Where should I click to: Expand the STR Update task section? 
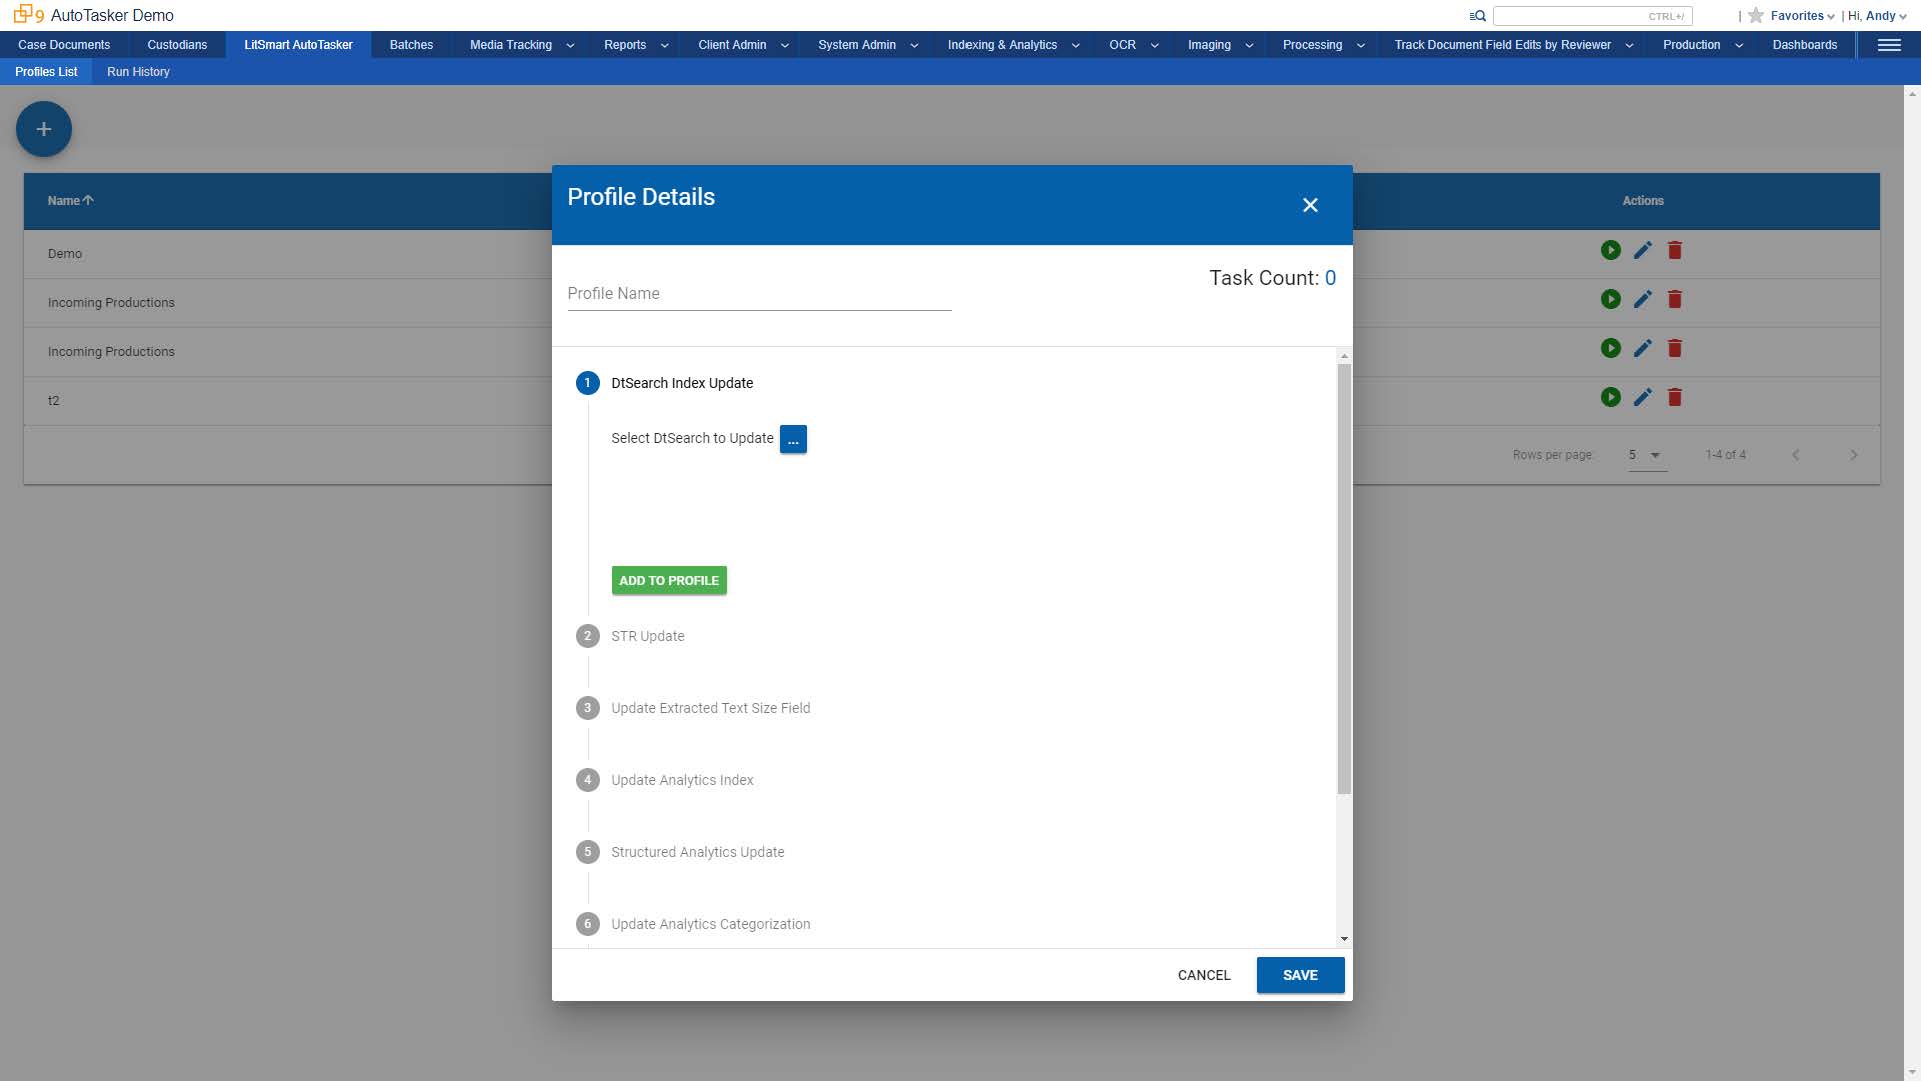(646, 636)
